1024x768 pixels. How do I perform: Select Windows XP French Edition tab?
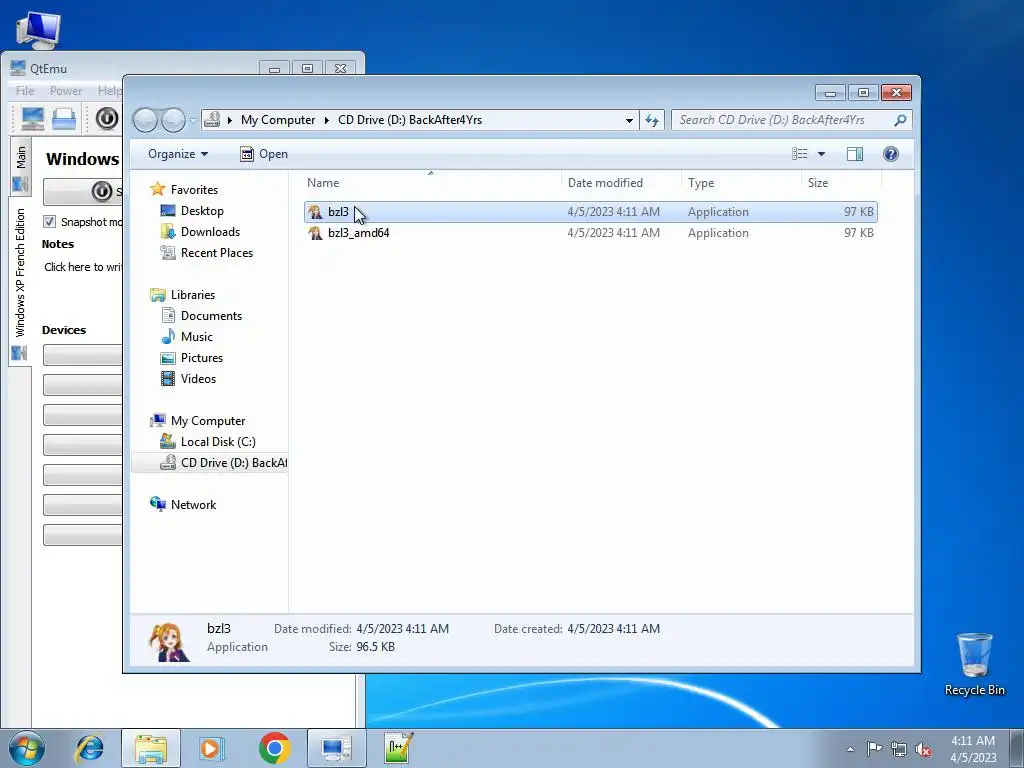[x=20, y=282]
